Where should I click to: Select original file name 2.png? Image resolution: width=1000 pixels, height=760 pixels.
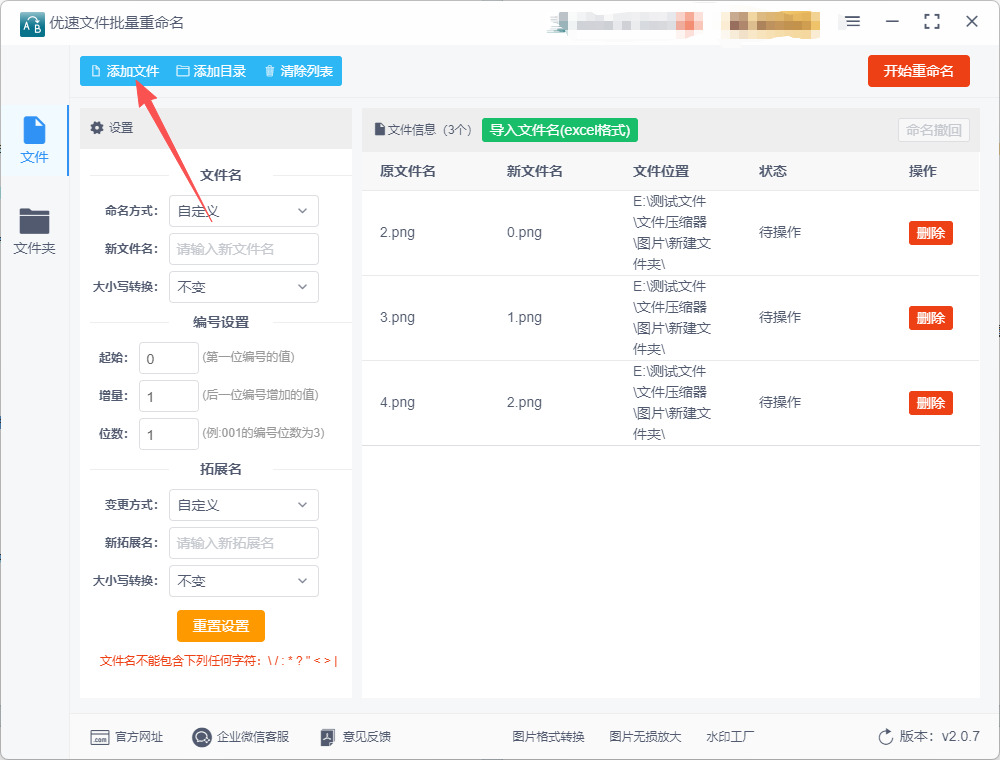(x=397, y=232)
